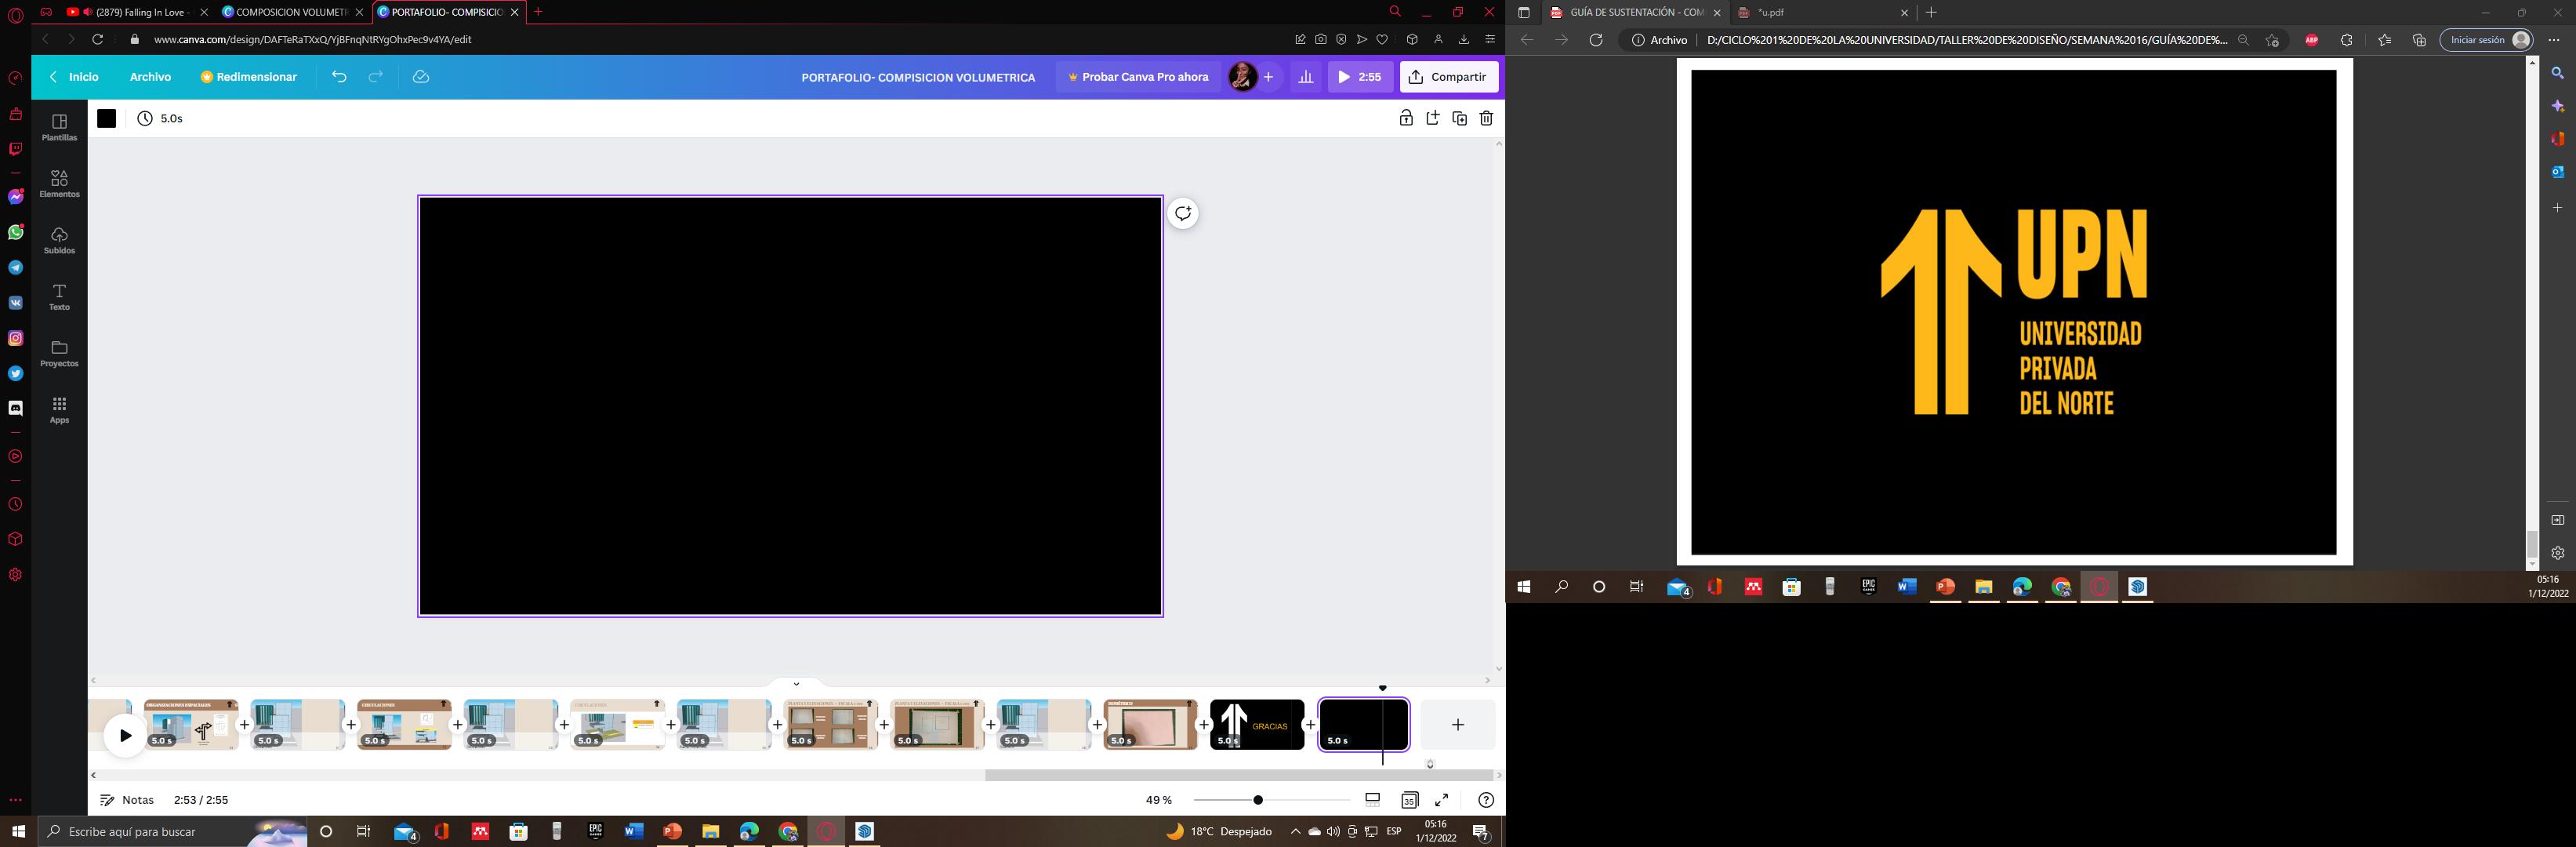The image size is (2576, 847).
Task: Click the cloud save status icon
Action: click(421, 77)
